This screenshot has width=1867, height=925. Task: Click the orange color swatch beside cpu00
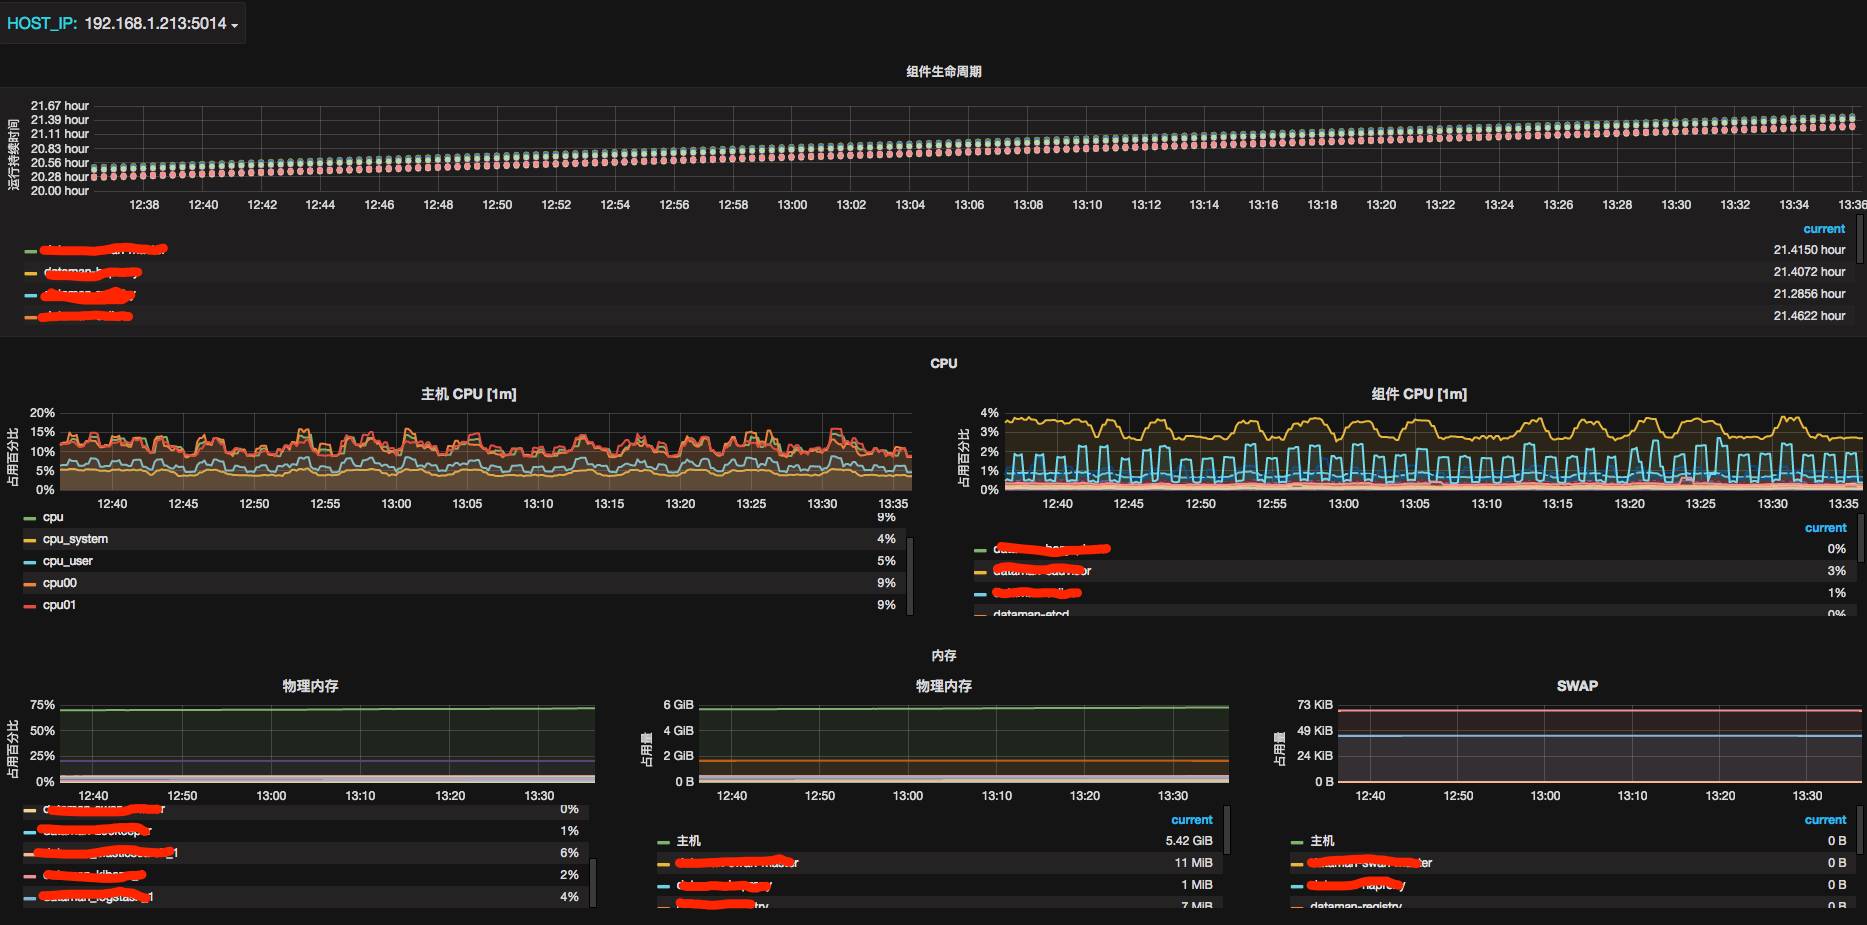tap(30, 584)
